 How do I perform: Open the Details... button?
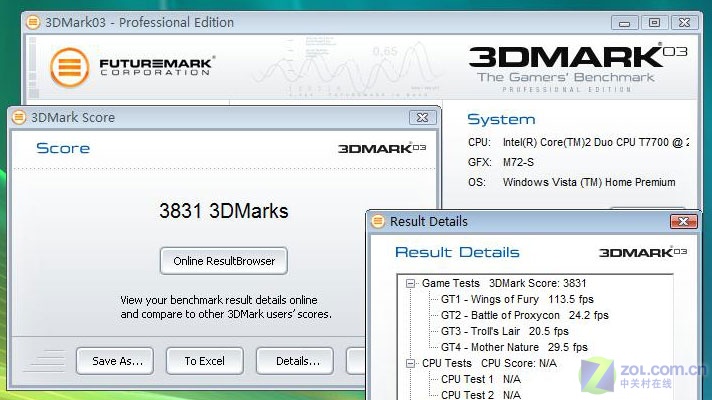click(295, 361)
